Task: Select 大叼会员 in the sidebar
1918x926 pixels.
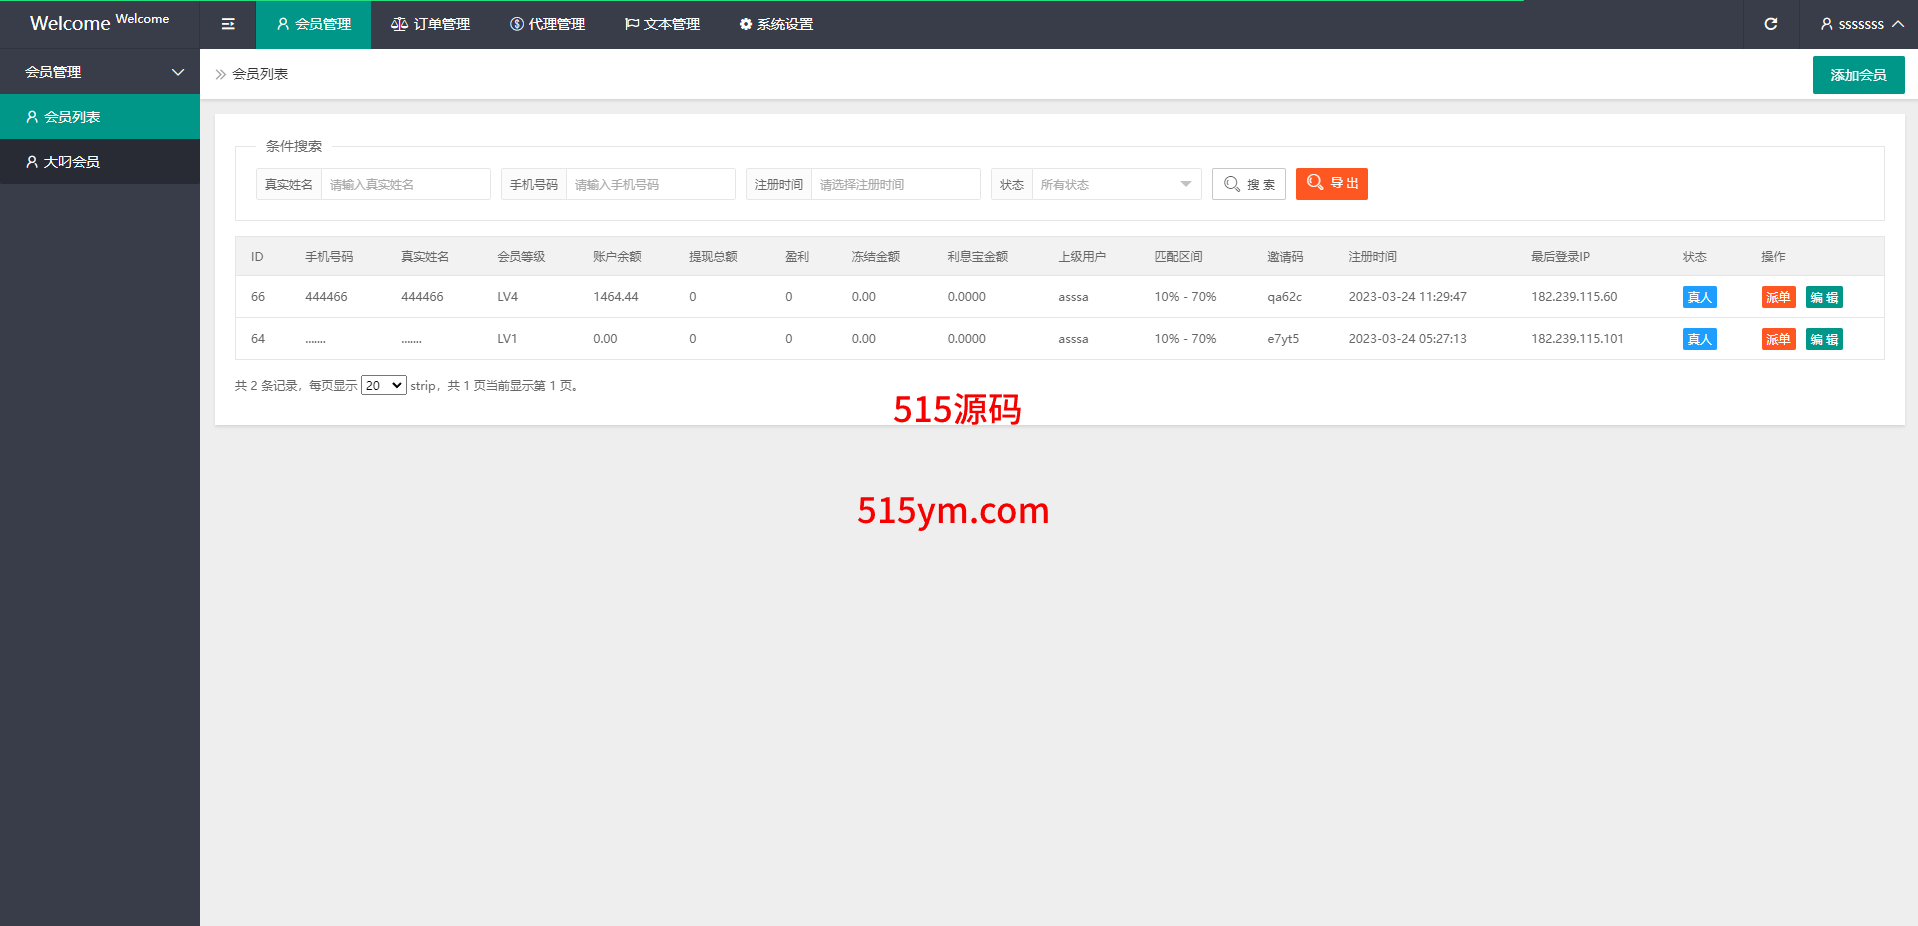Action: pyautogui.click(x=72, y=162)
